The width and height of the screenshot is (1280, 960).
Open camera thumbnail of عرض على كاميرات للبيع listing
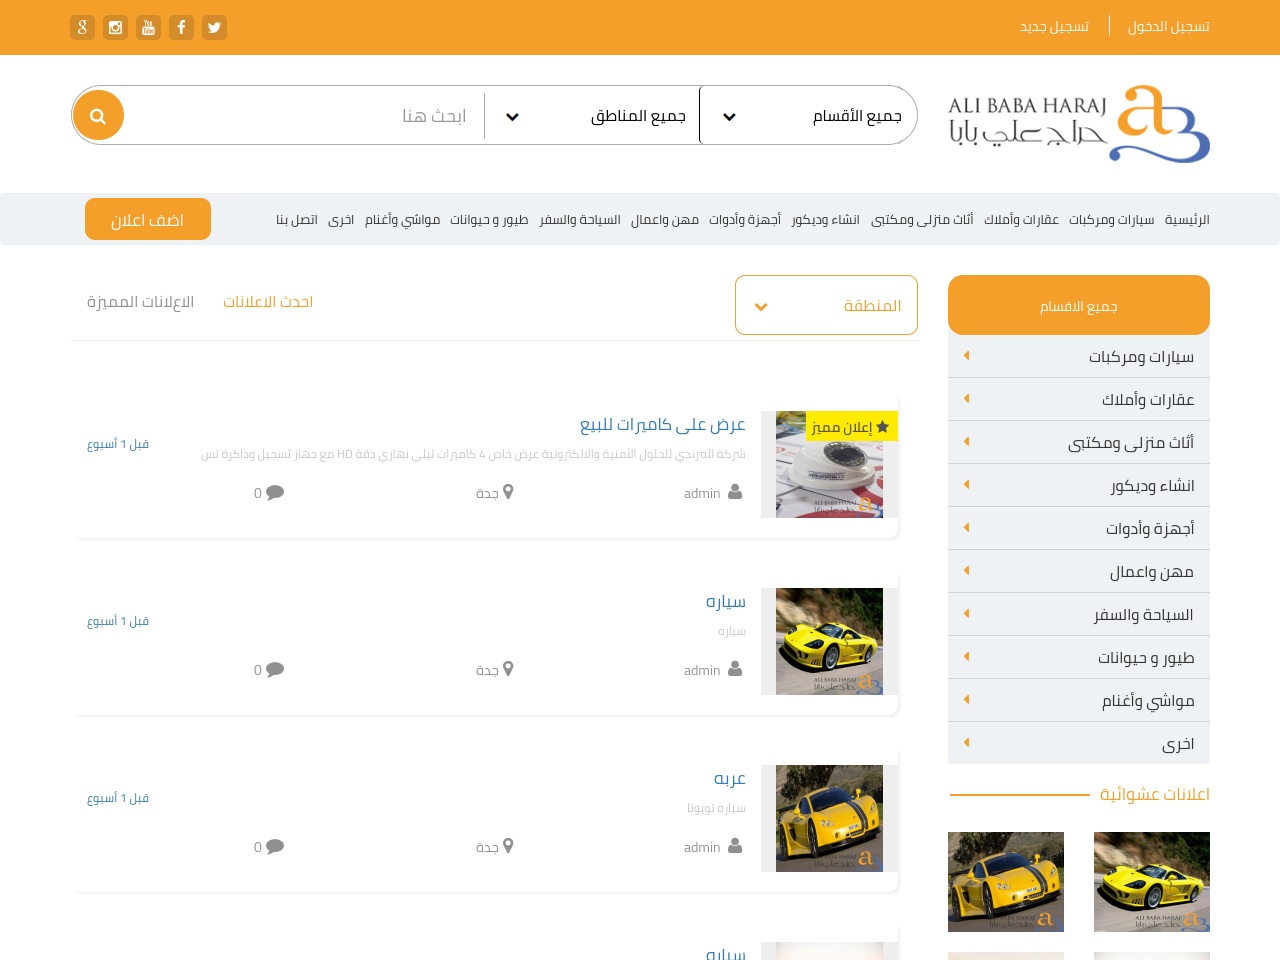[x=829, y=464]
